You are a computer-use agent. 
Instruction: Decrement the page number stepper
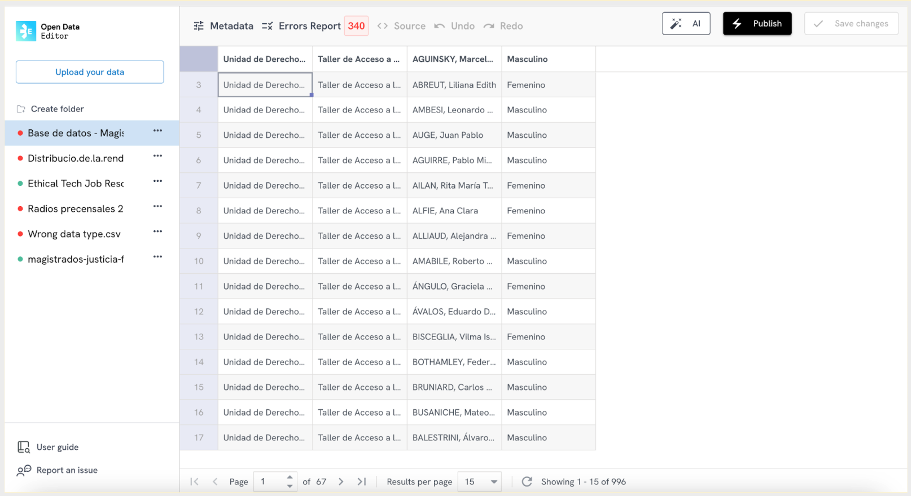click(x=290, y=486)
